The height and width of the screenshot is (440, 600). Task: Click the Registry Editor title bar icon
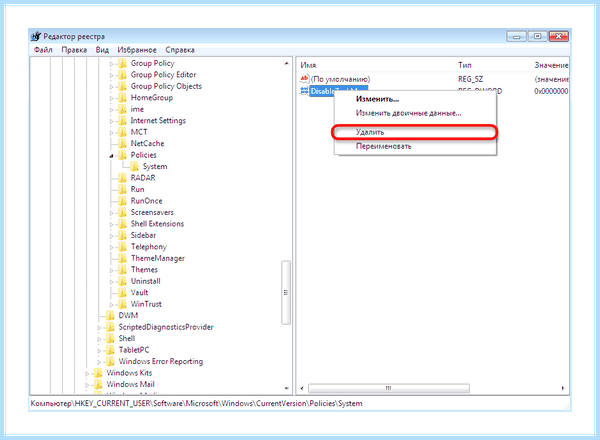click(x=36, y=36)
